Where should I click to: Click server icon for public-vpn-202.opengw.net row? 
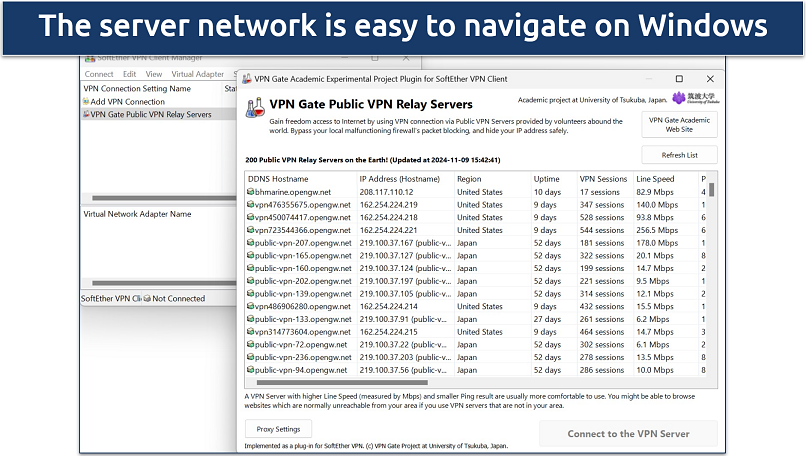coord(250,281)
